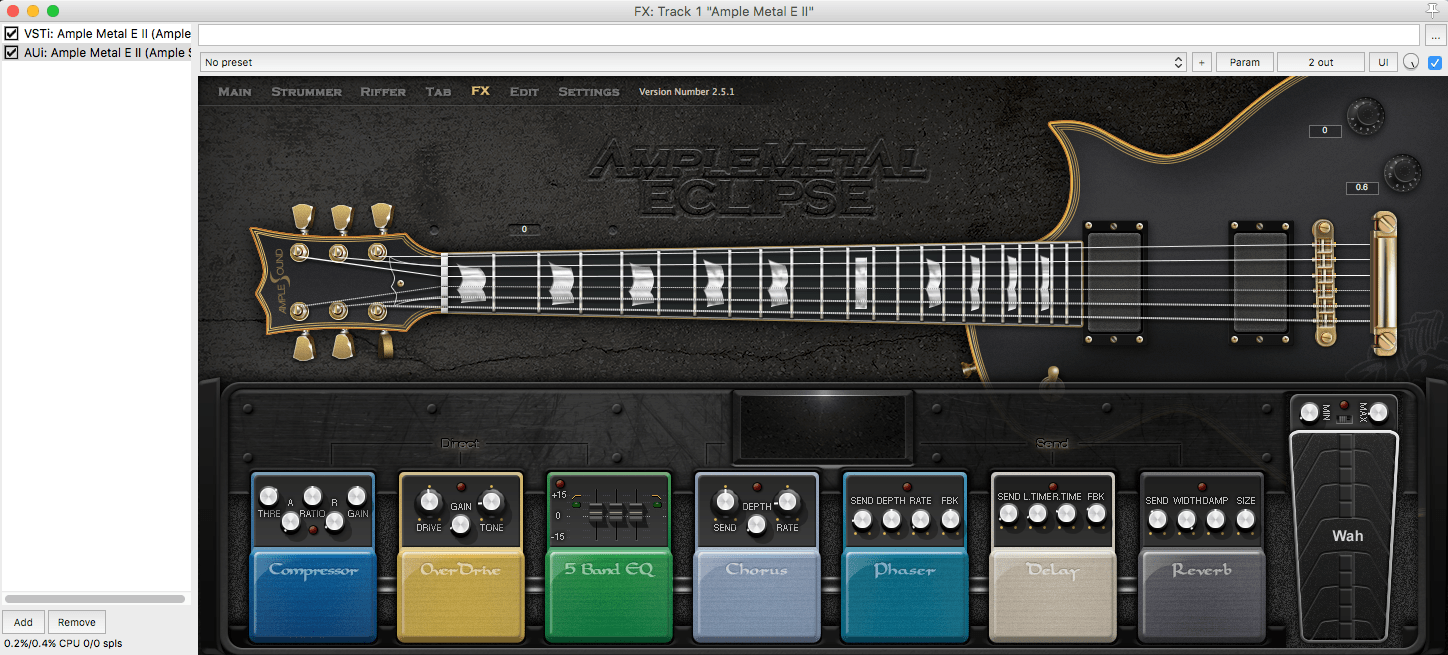Click the comment text field at top

tap(809, 35)
